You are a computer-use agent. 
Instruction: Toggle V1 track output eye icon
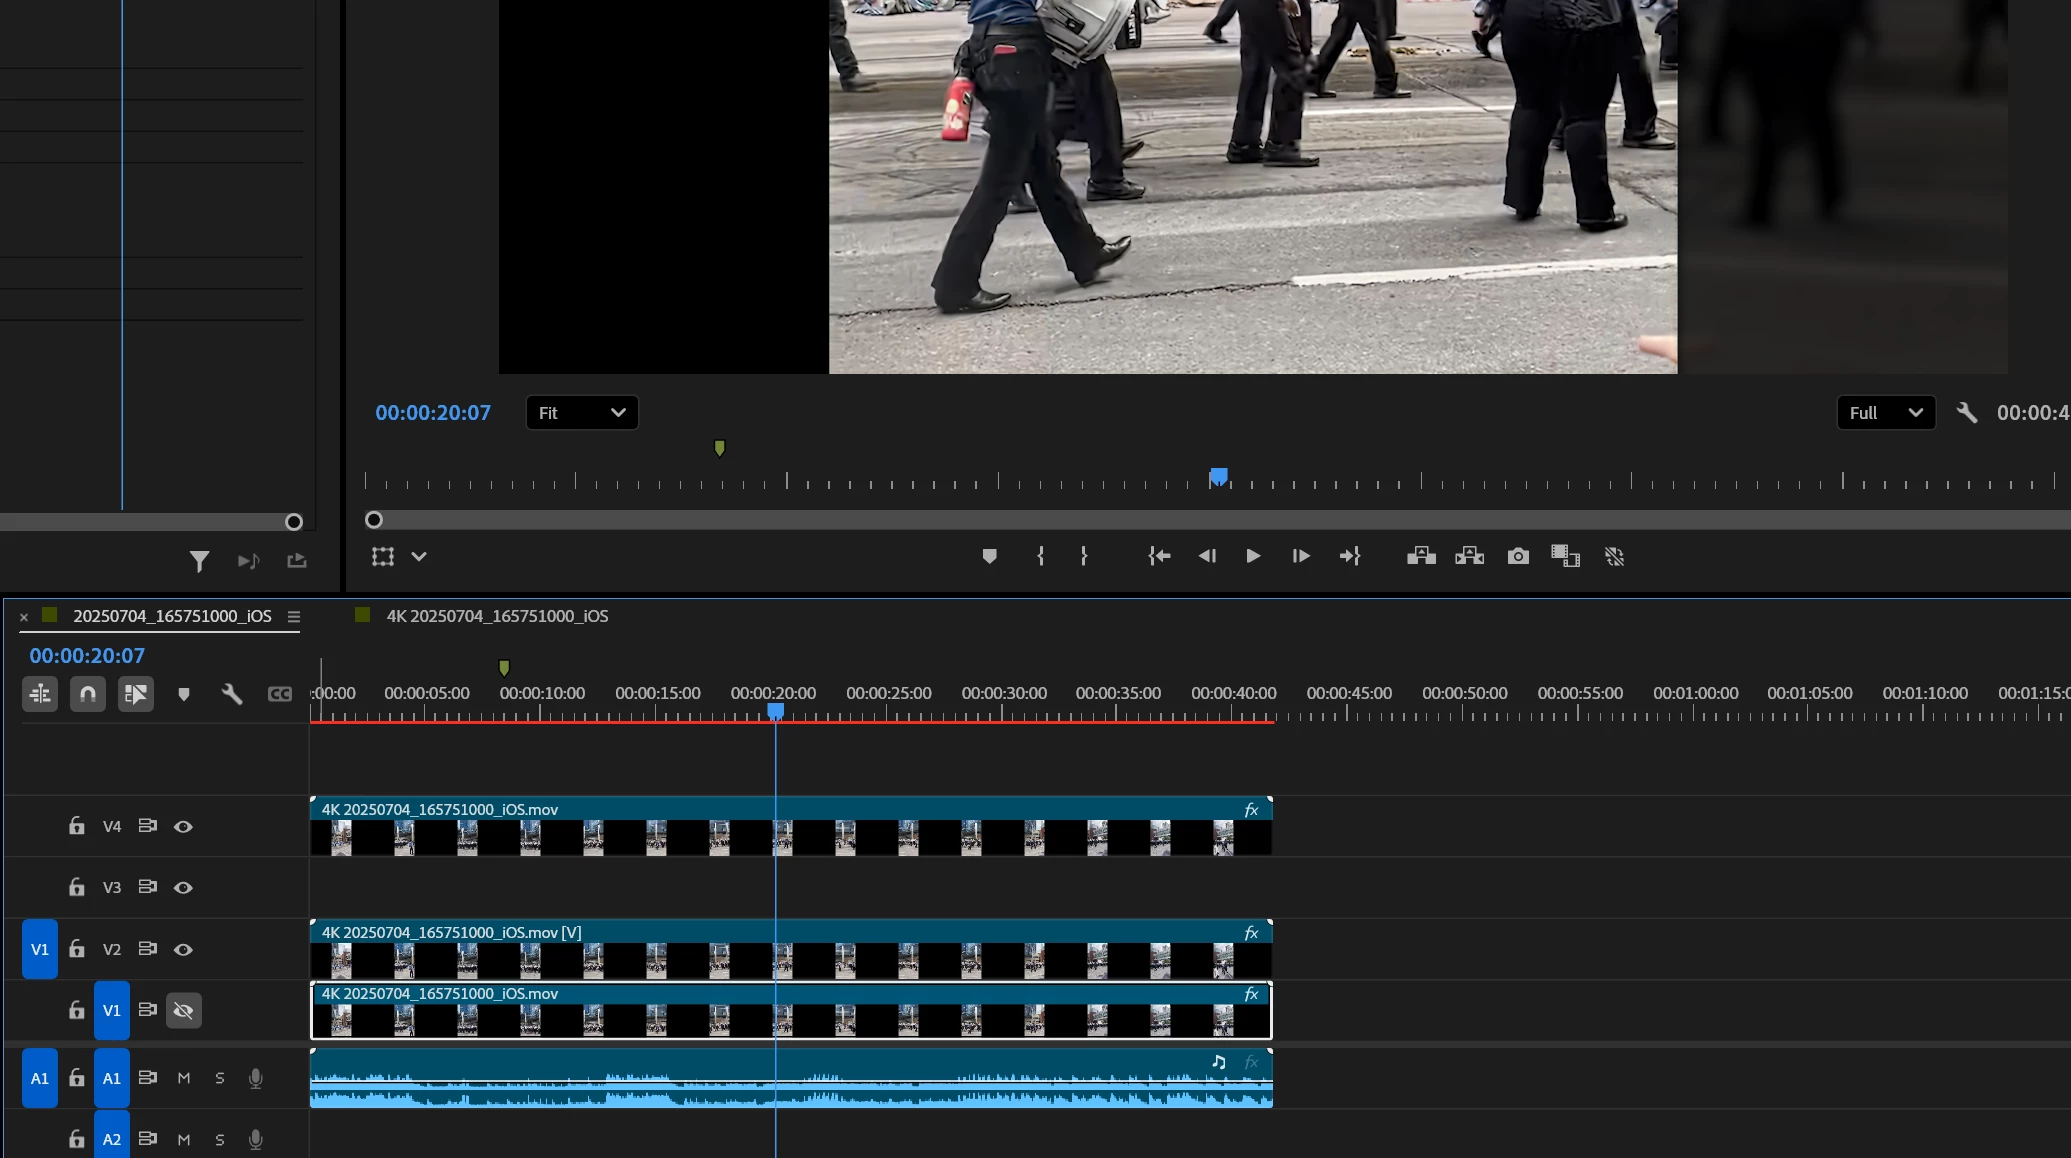183,1011
